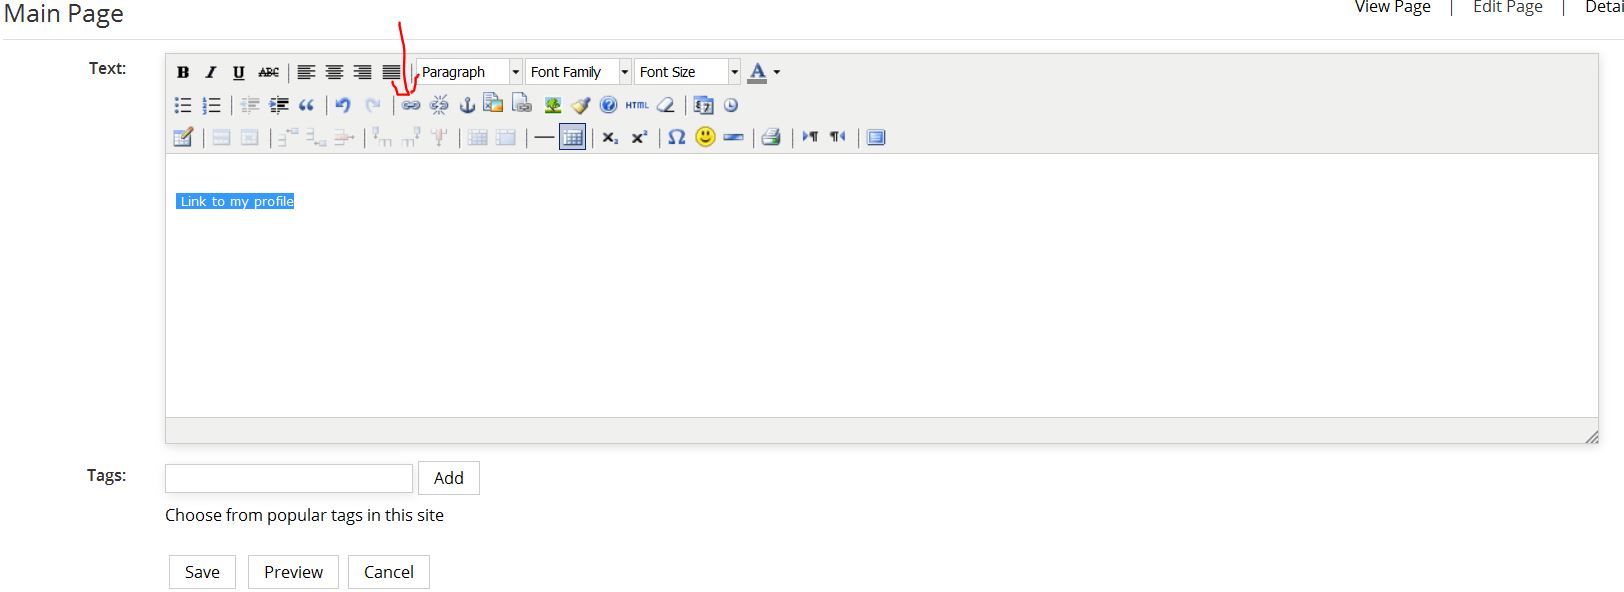Toggle underline formatting
This screenshot has height=592, width=1624.
(x=239, y=72)
